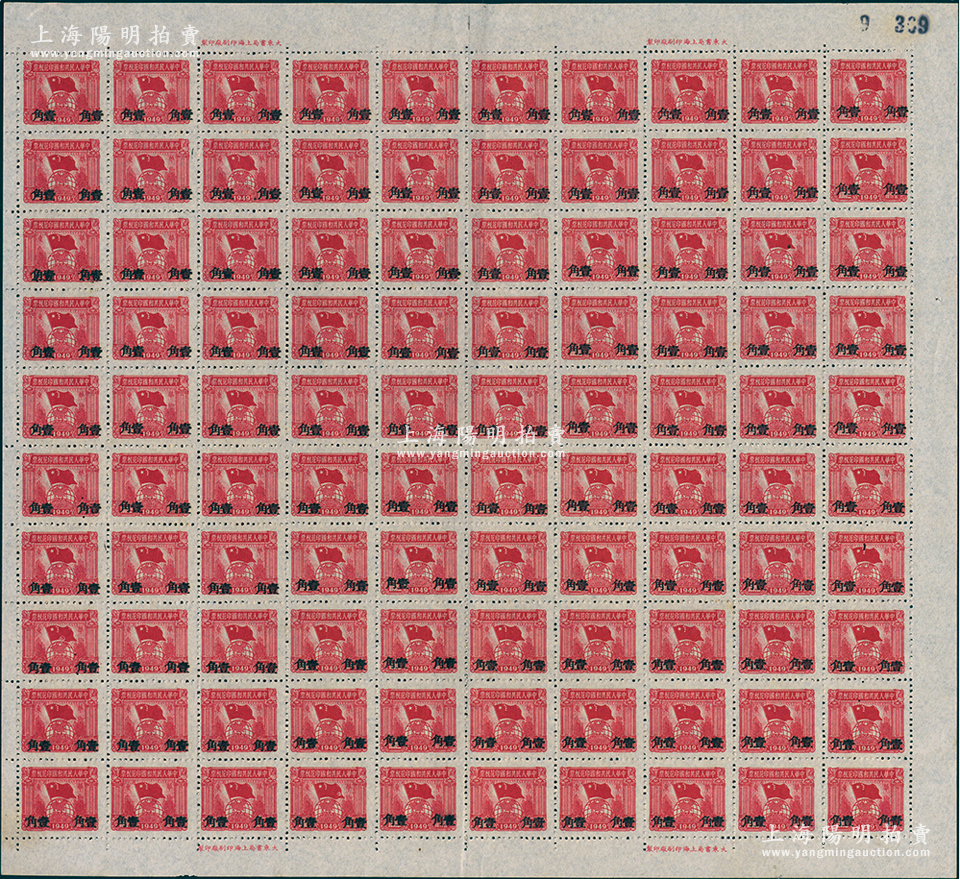Select the stamp in first row, last column
Viewport: 960px width, 879px height.
pyautogui.click(x=868, y=91)
